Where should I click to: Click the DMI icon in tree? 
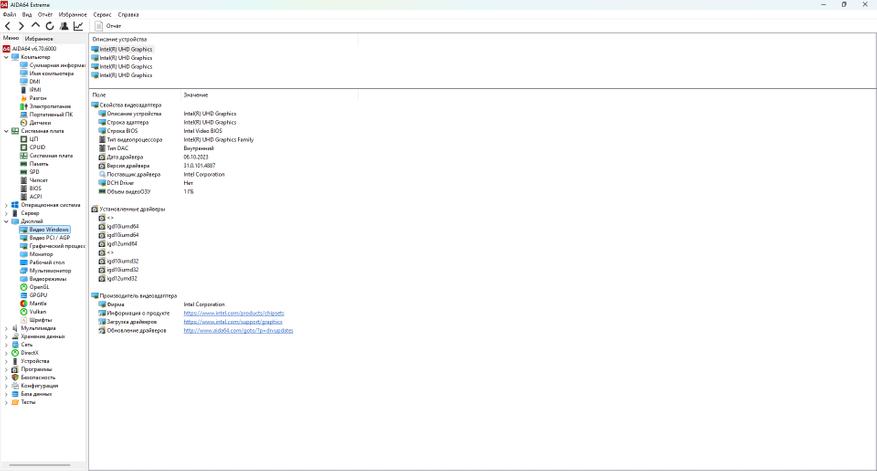tap(23, 82)
